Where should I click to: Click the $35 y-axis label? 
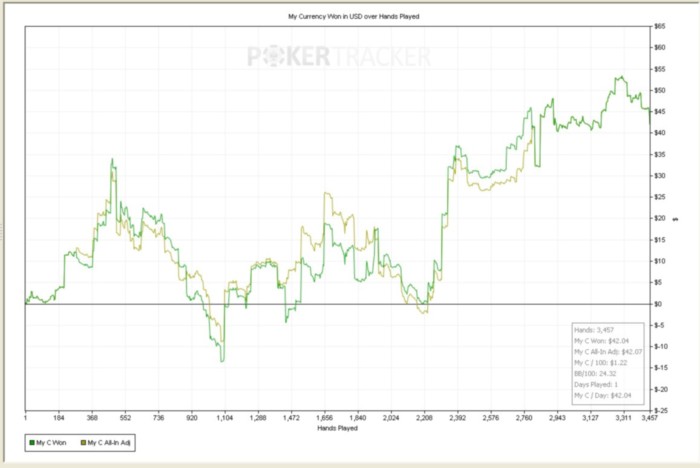coord(659,155)
